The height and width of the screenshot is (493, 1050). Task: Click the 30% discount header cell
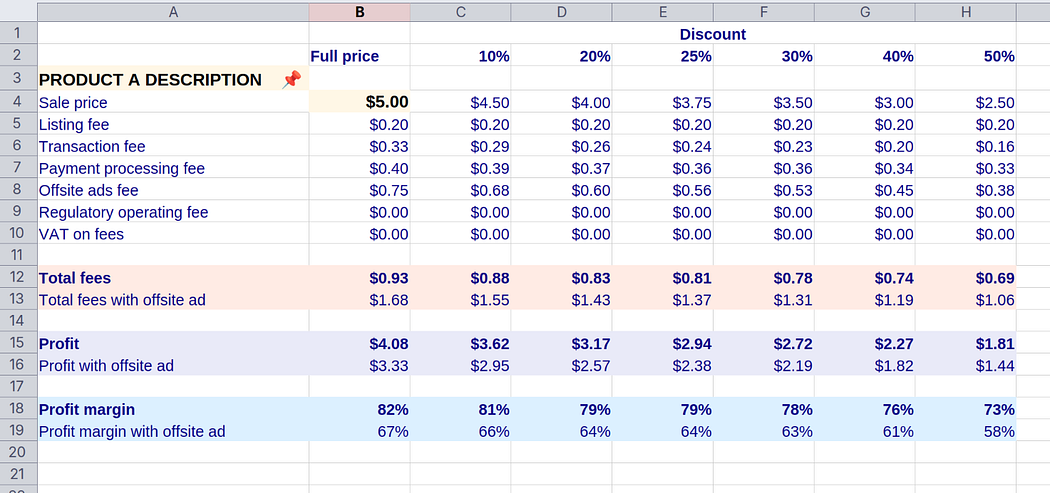point(763,56)
